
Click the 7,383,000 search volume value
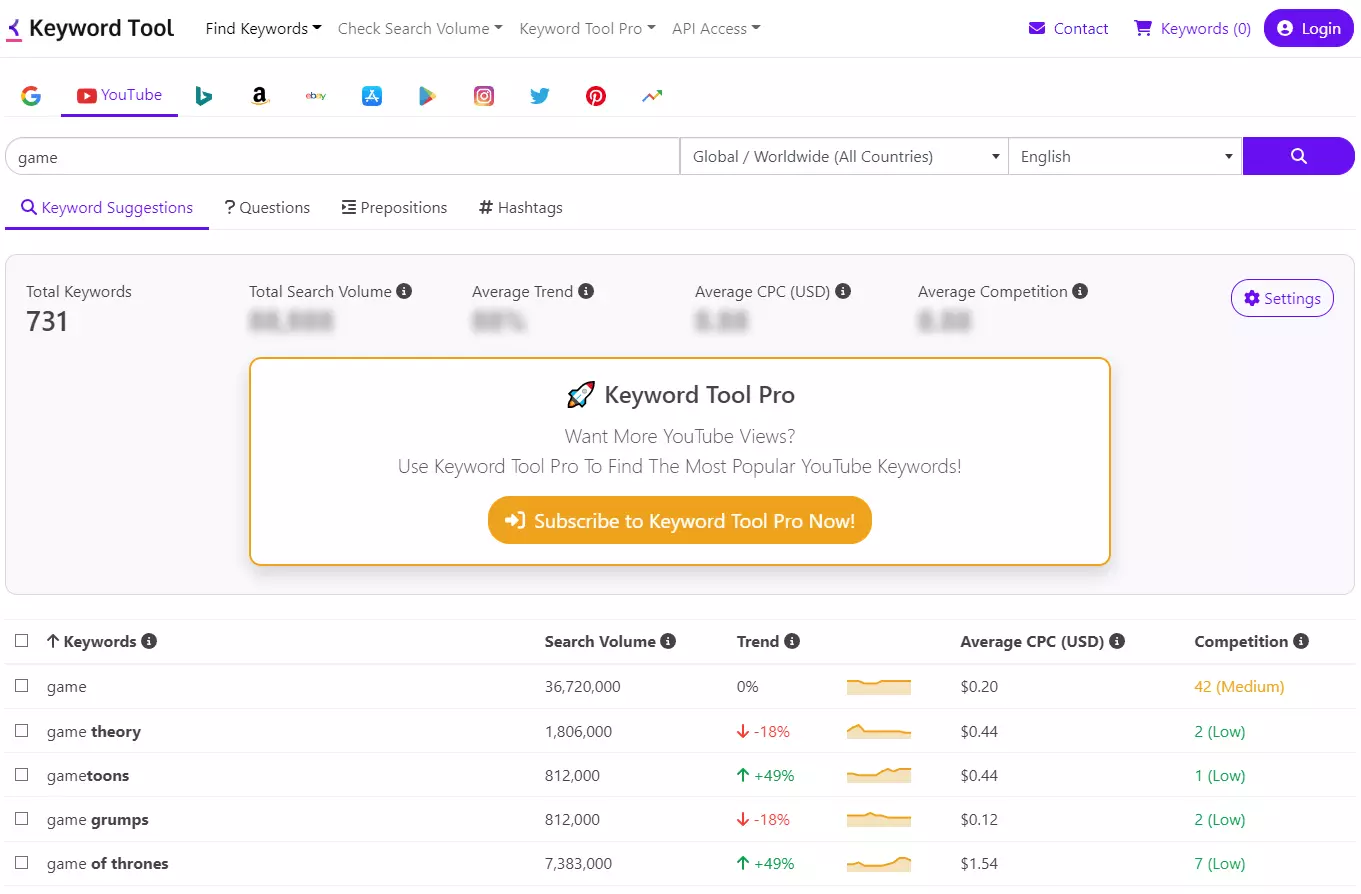[579, 863]
